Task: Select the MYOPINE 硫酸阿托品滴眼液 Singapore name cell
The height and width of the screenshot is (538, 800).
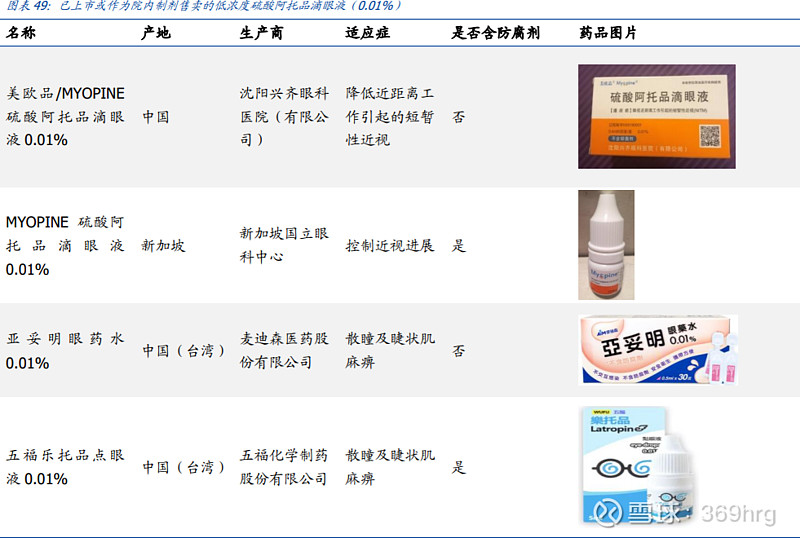Action: point(65,246)
